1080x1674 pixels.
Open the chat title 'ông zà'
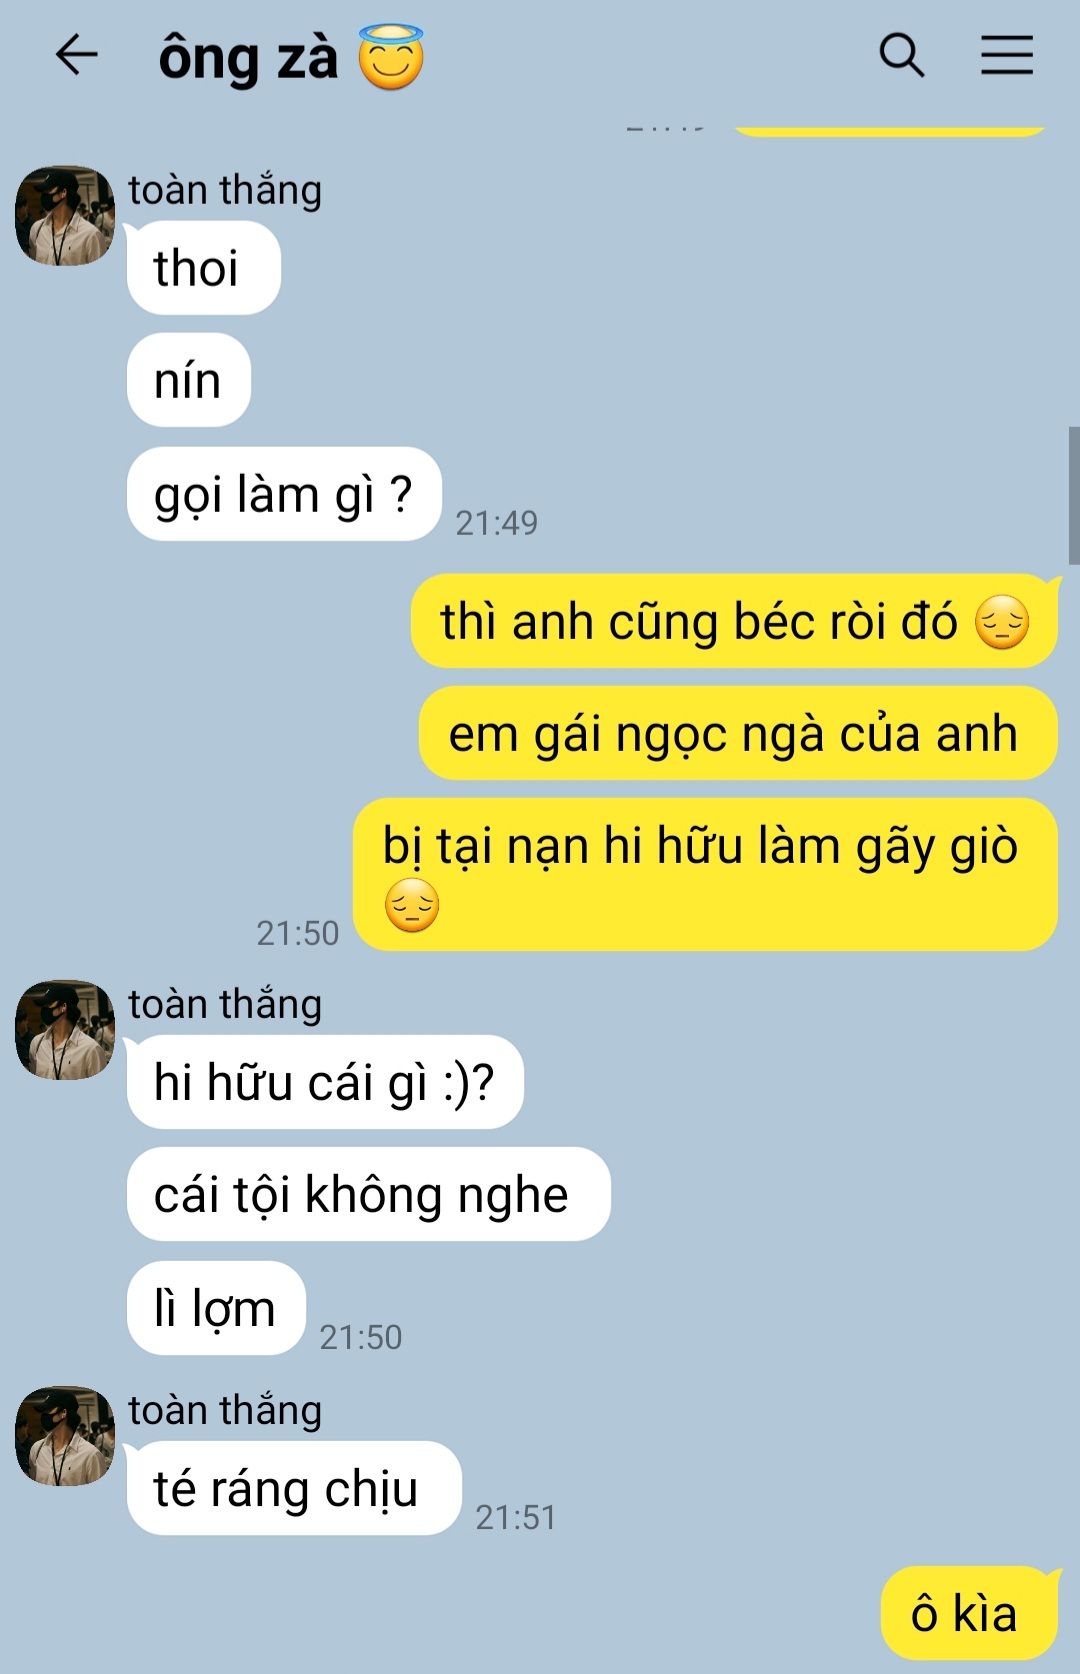pyautogui.click(x=248, y=58)
